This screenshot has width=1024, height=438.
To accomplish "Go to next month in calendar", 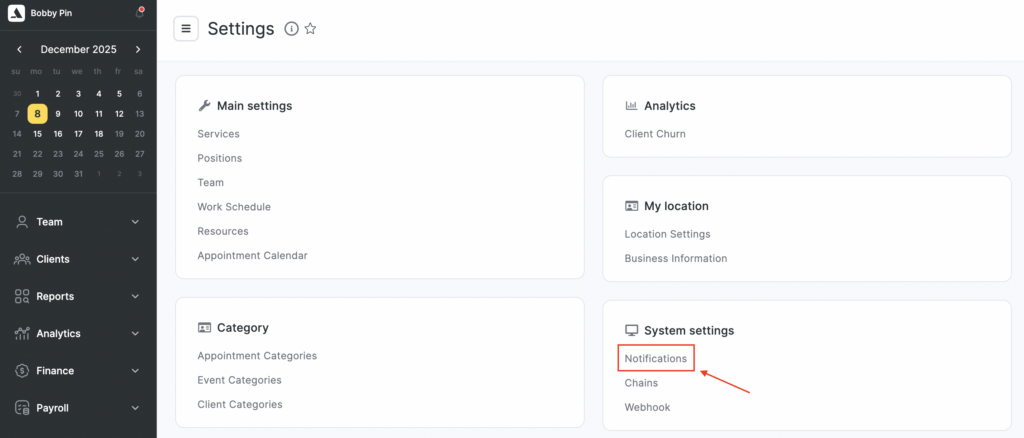I will point(138,49).
